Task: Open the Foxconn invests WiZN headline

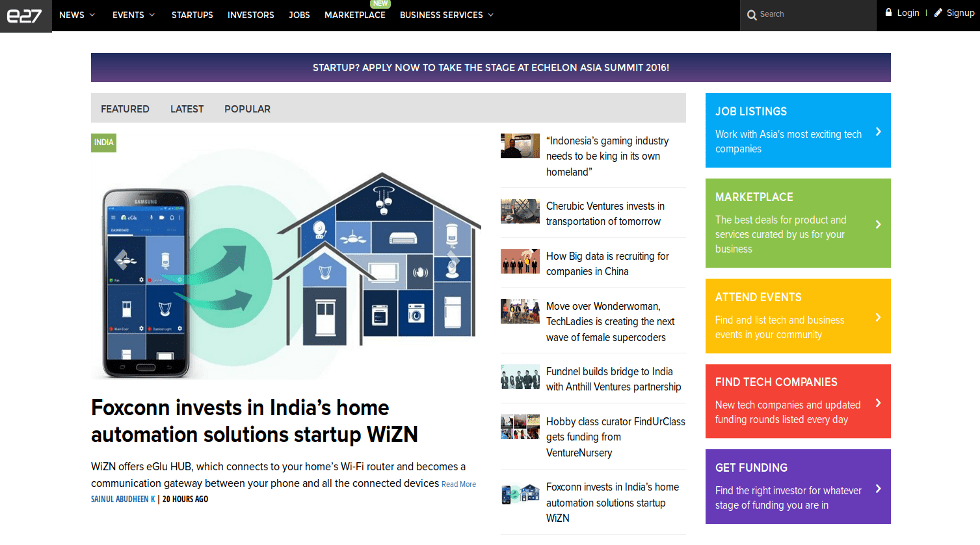Action: [254, 421]
